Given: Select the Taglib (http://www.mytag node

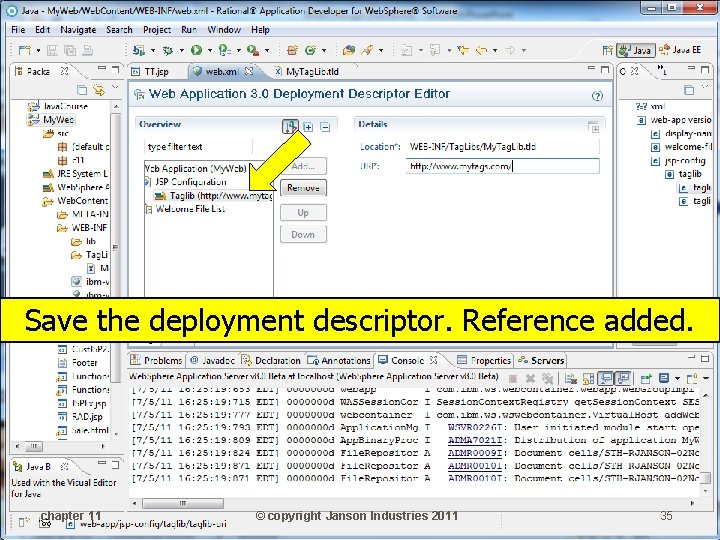Looking at the screenshot, I should (214, 196).
